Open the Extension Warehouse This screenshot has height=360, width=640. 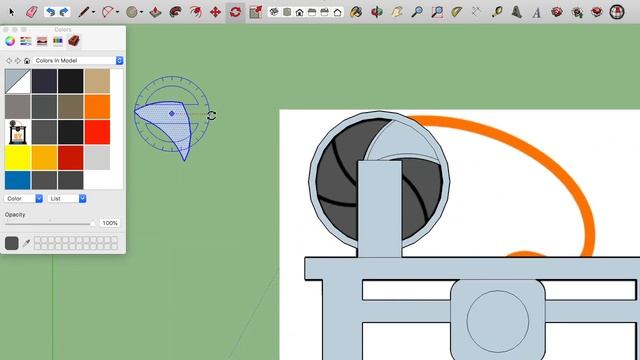(x=597, y=12)
